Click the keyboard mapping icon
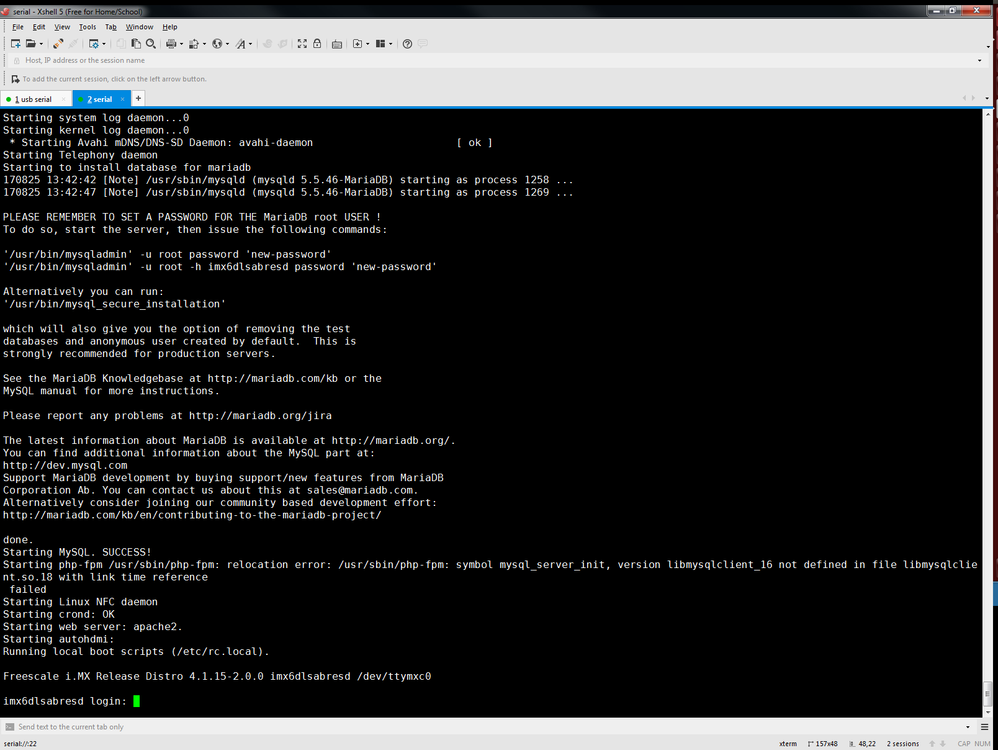Viewport: 998px width, 750px height. coord(337,43)
